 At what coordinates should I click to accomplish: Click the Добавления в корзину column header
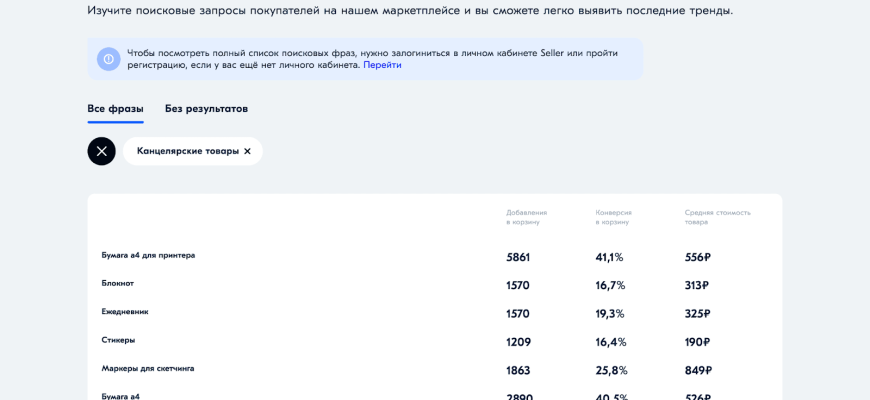pyautogui.click(x=526, y=217)
